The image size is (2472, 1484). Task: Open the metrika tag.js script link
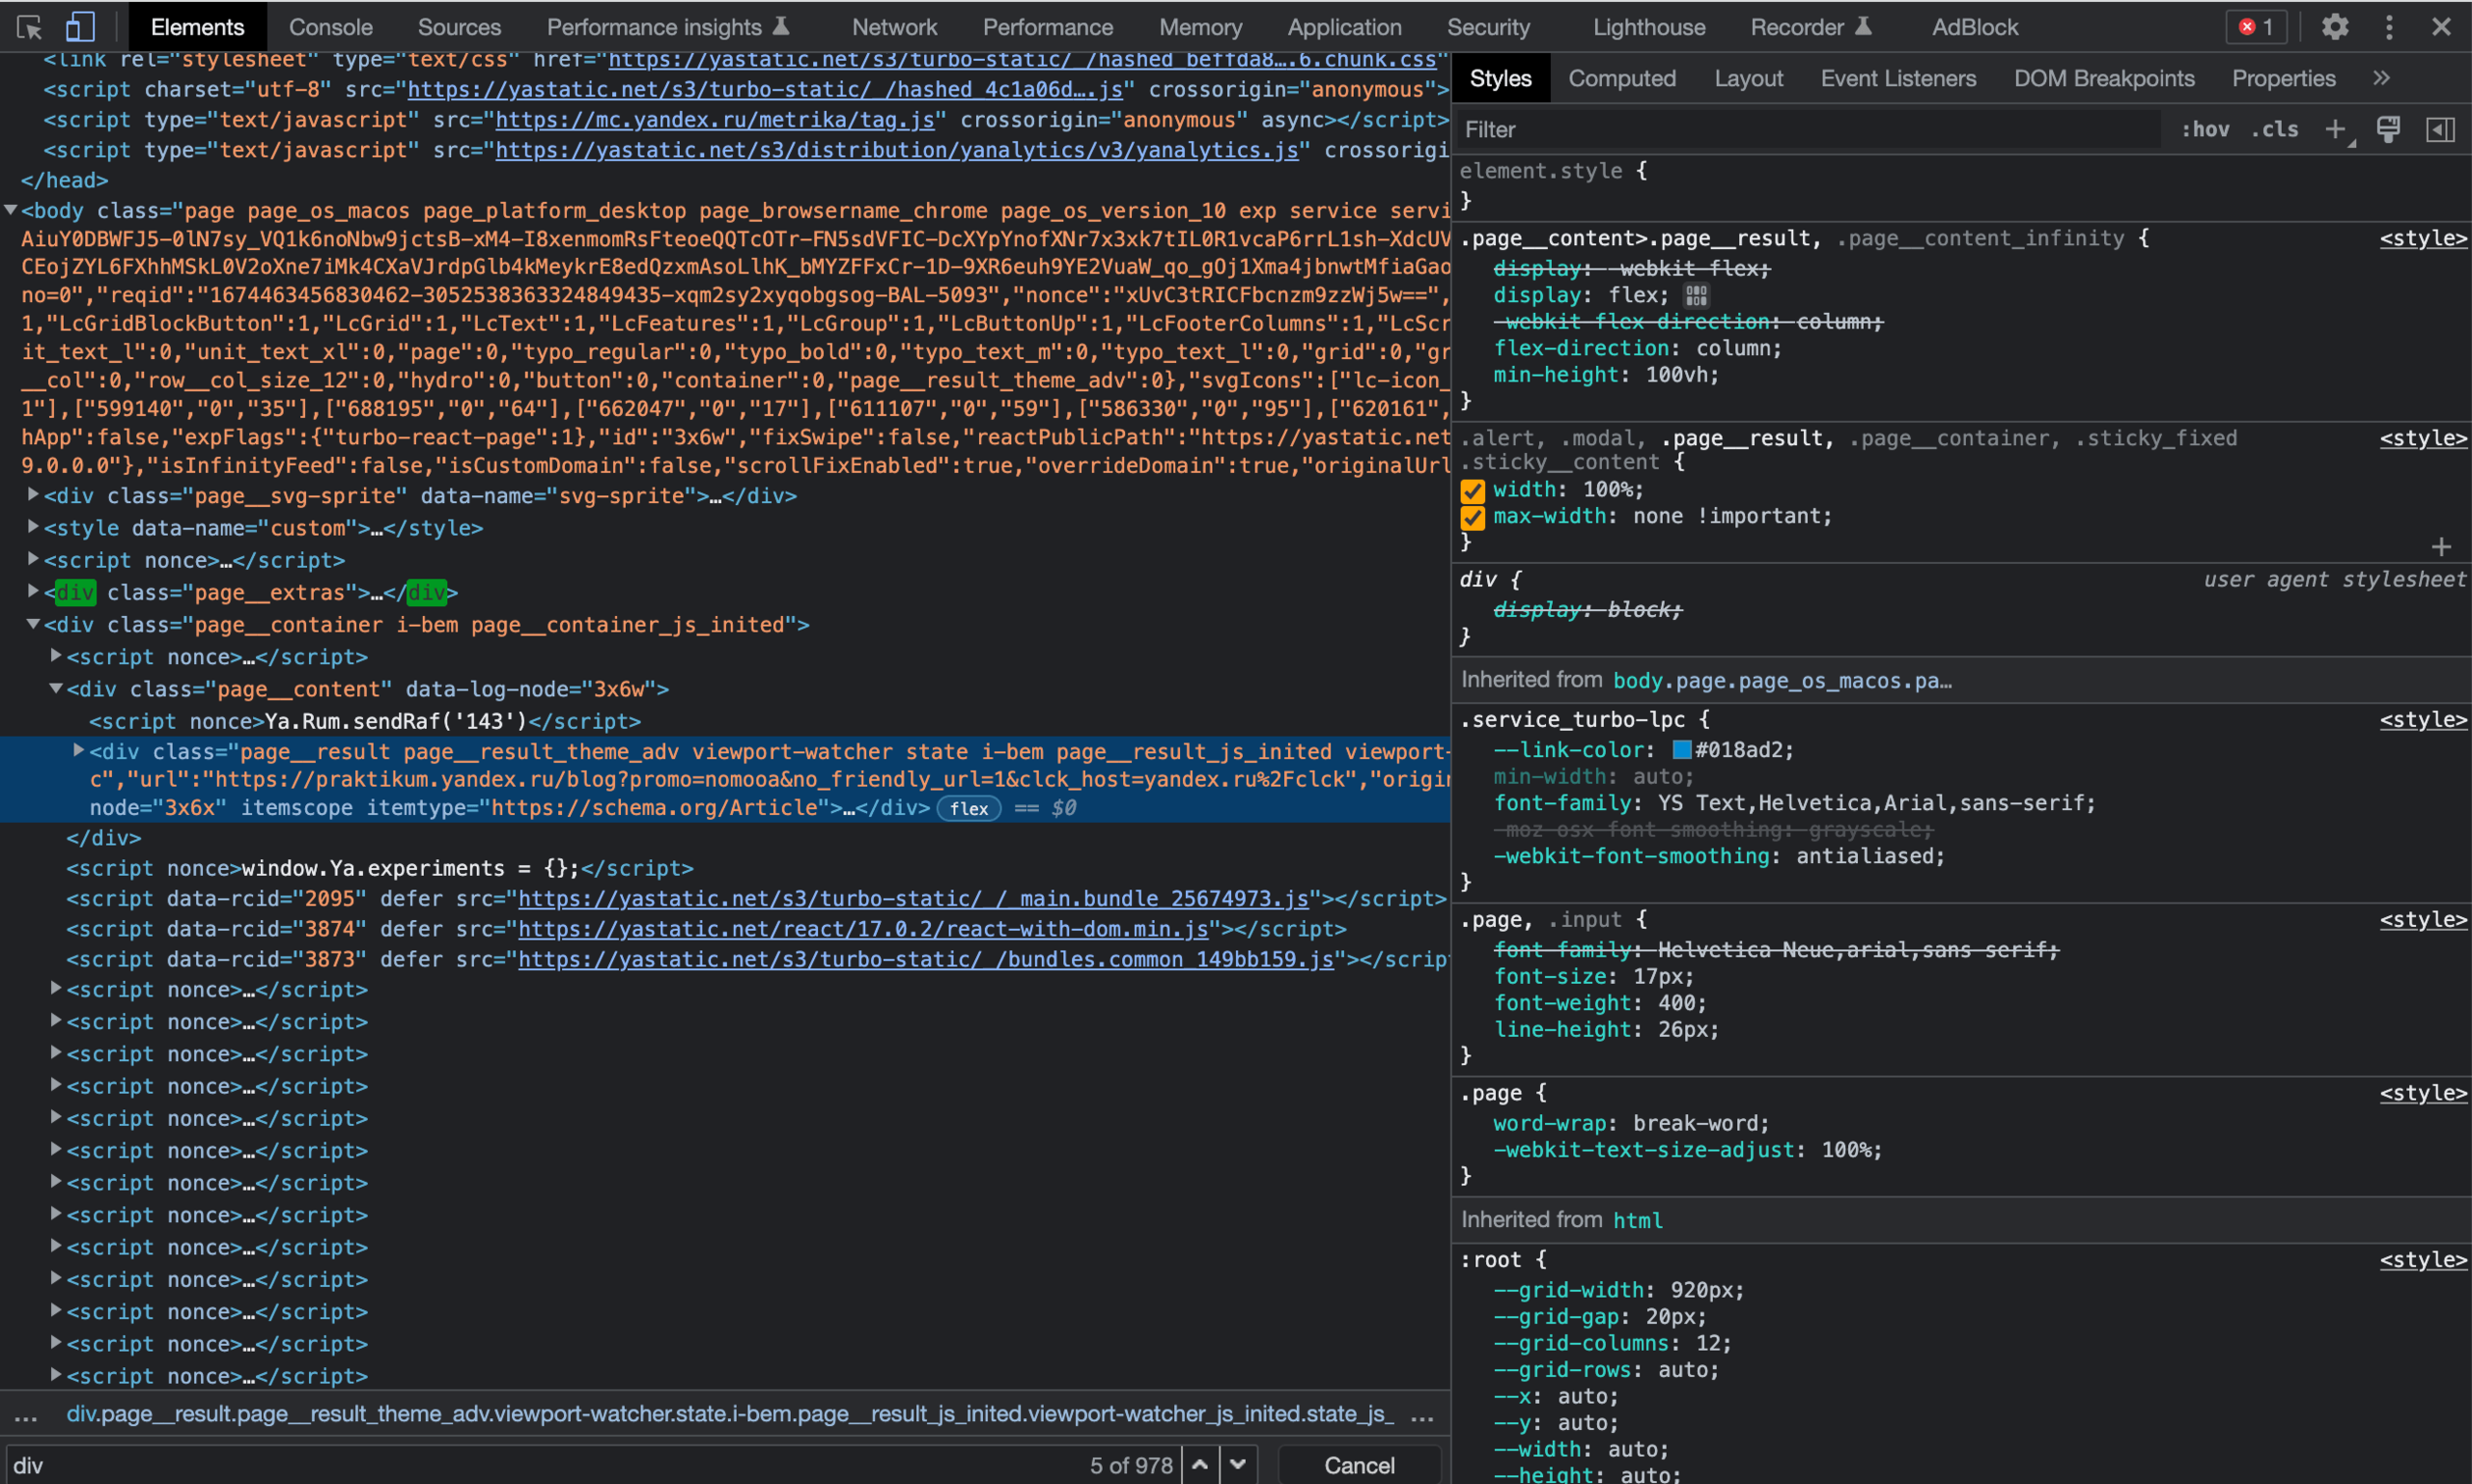714,120
